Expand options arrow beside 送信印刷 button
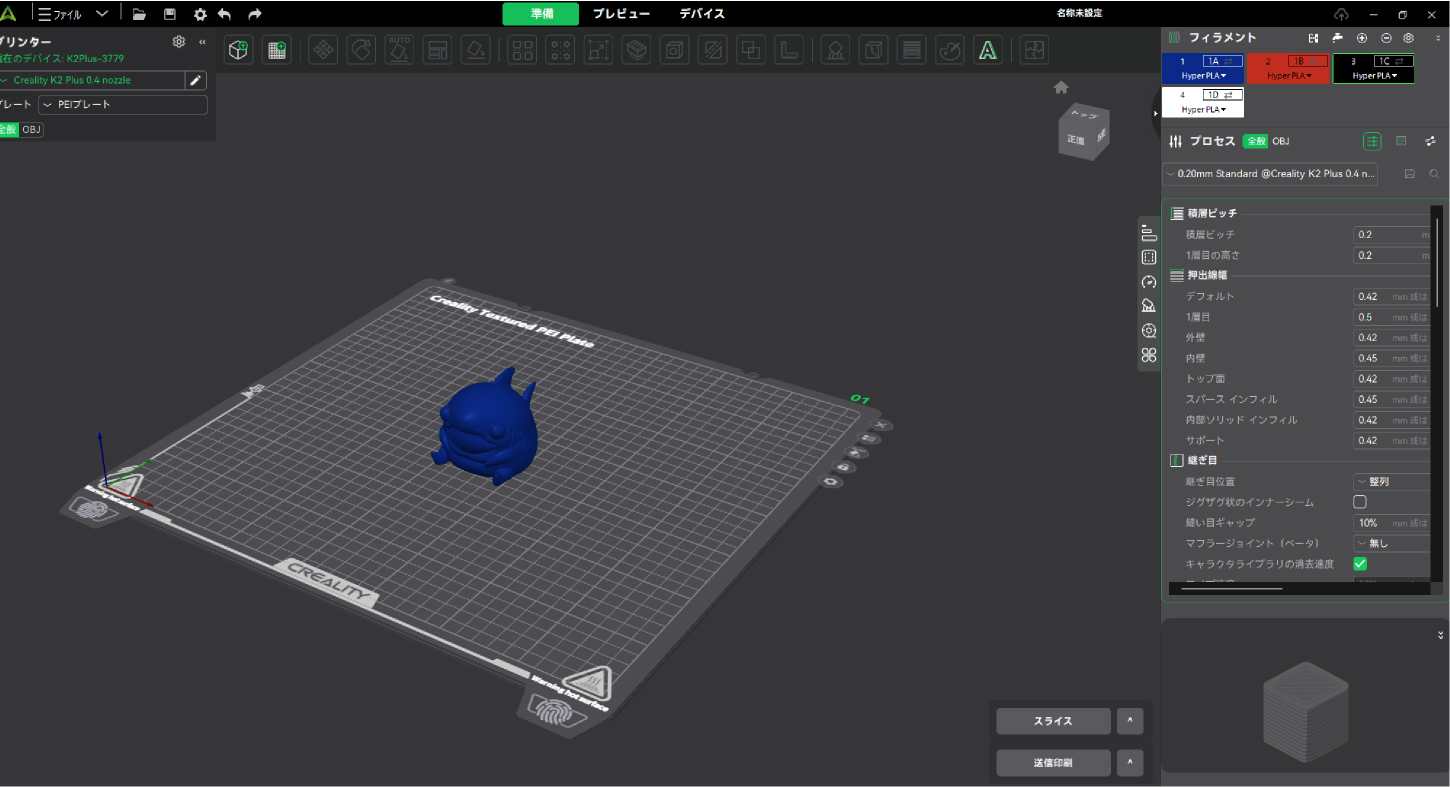Viewport: 1450px width, 787px height. click(x=1129, y=763)
